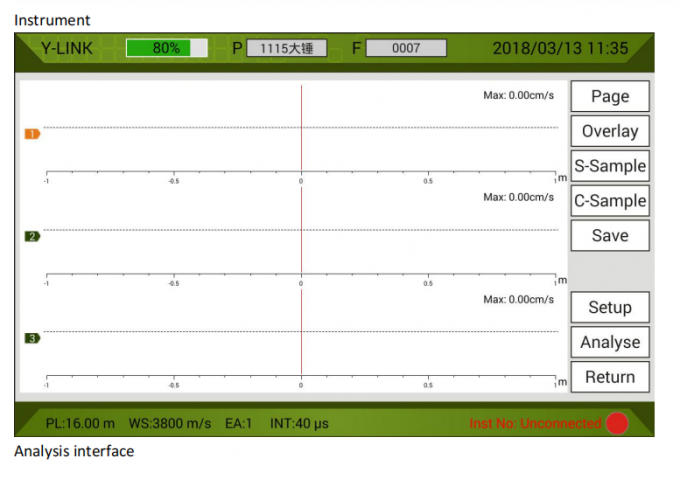Click the green channel 3 marker

click(31, 338)
